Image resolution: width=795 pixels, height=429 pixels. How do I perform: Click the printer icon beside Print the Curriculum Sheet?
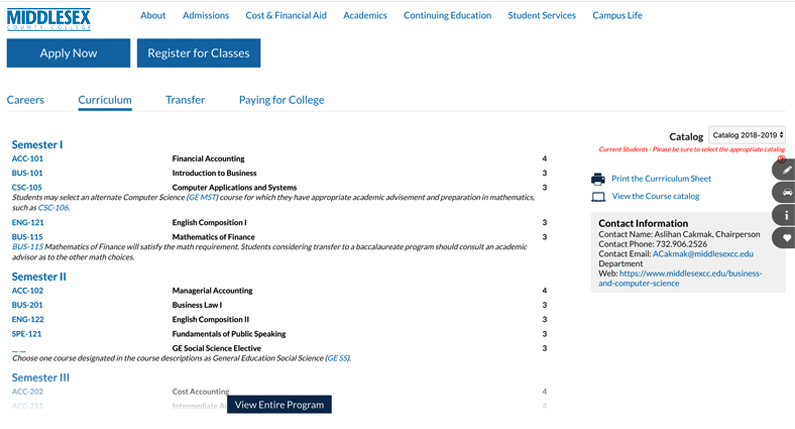[x=598, y=179]
